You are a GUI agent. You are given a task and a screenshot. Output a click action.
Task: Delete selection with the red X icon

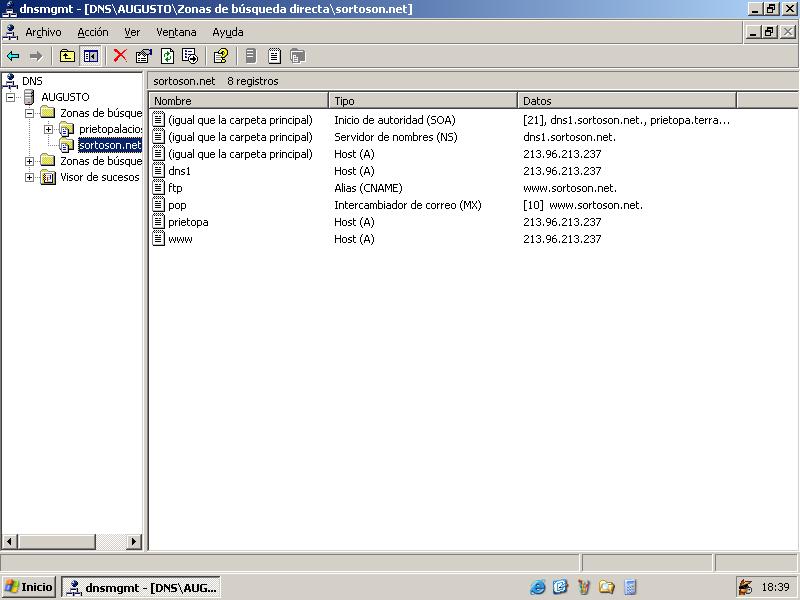tap(120, 56)
